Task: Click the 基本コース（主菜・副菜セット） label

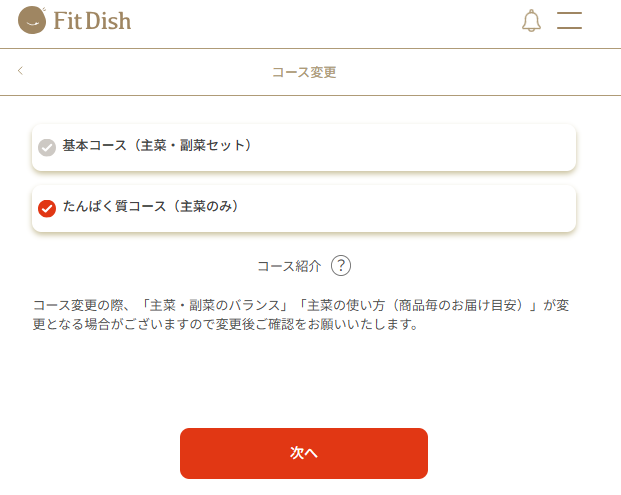Action: (156, 146)
